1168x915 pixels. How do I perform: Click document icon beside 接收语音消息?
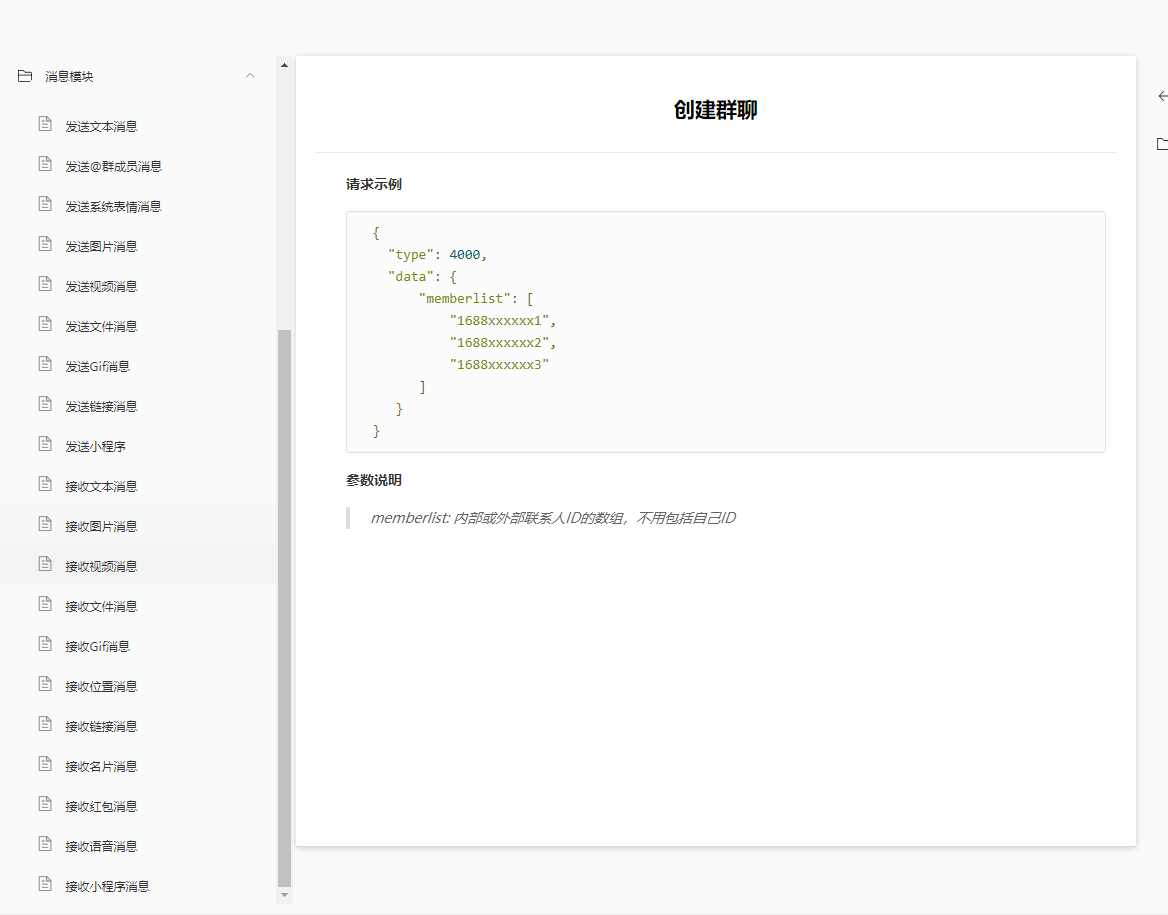click(45, 844)
